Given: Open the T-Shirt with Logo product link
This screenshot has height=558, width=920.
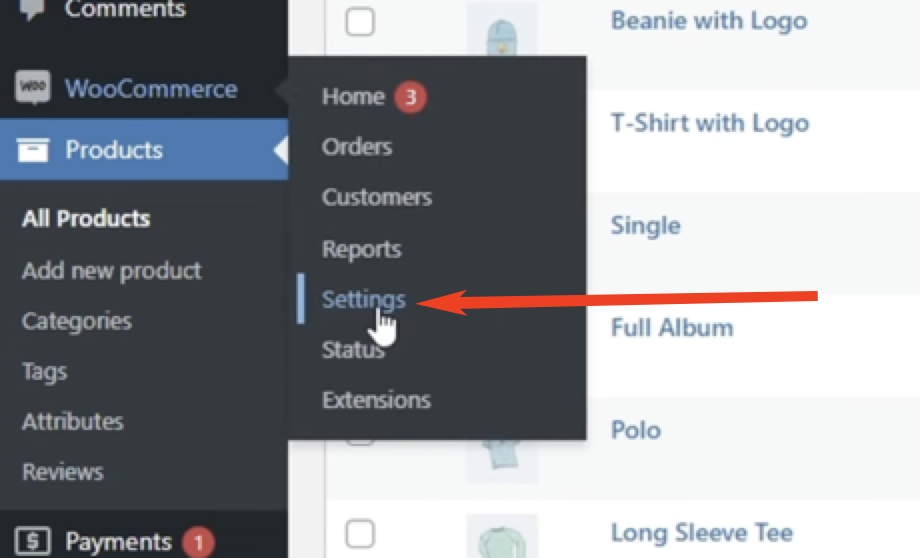Looking at the screenshot, I should click(710, 123).
